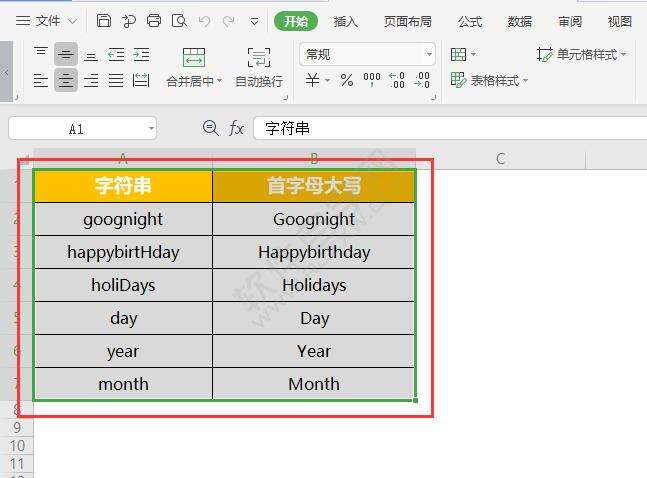Screen dimensions: 647x478
Task: Click the 合并居中 merge icon
Action: pyautogui.click(x=194, y=57)
